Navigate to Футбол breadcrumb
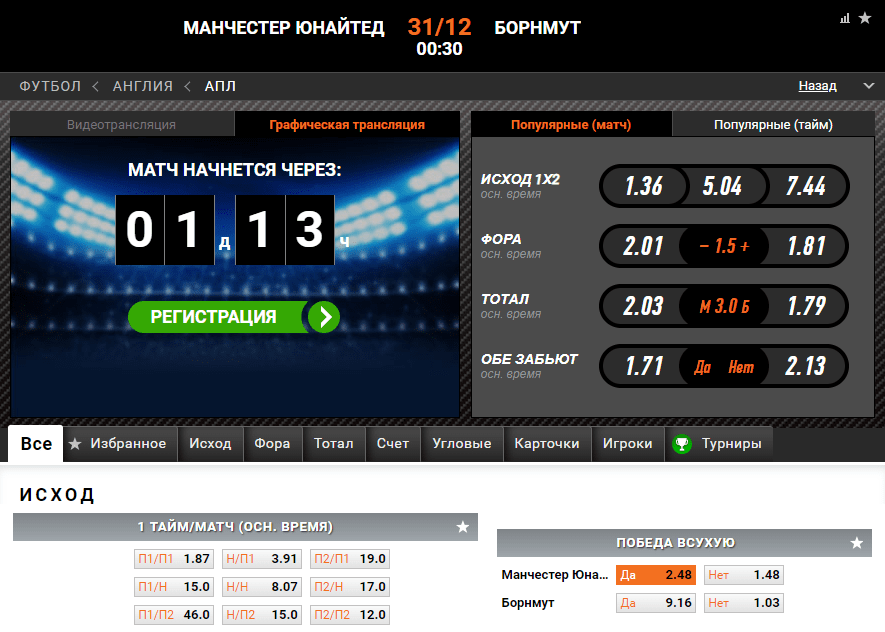Viewport: 885px width, 632px height. click(50, 86)
